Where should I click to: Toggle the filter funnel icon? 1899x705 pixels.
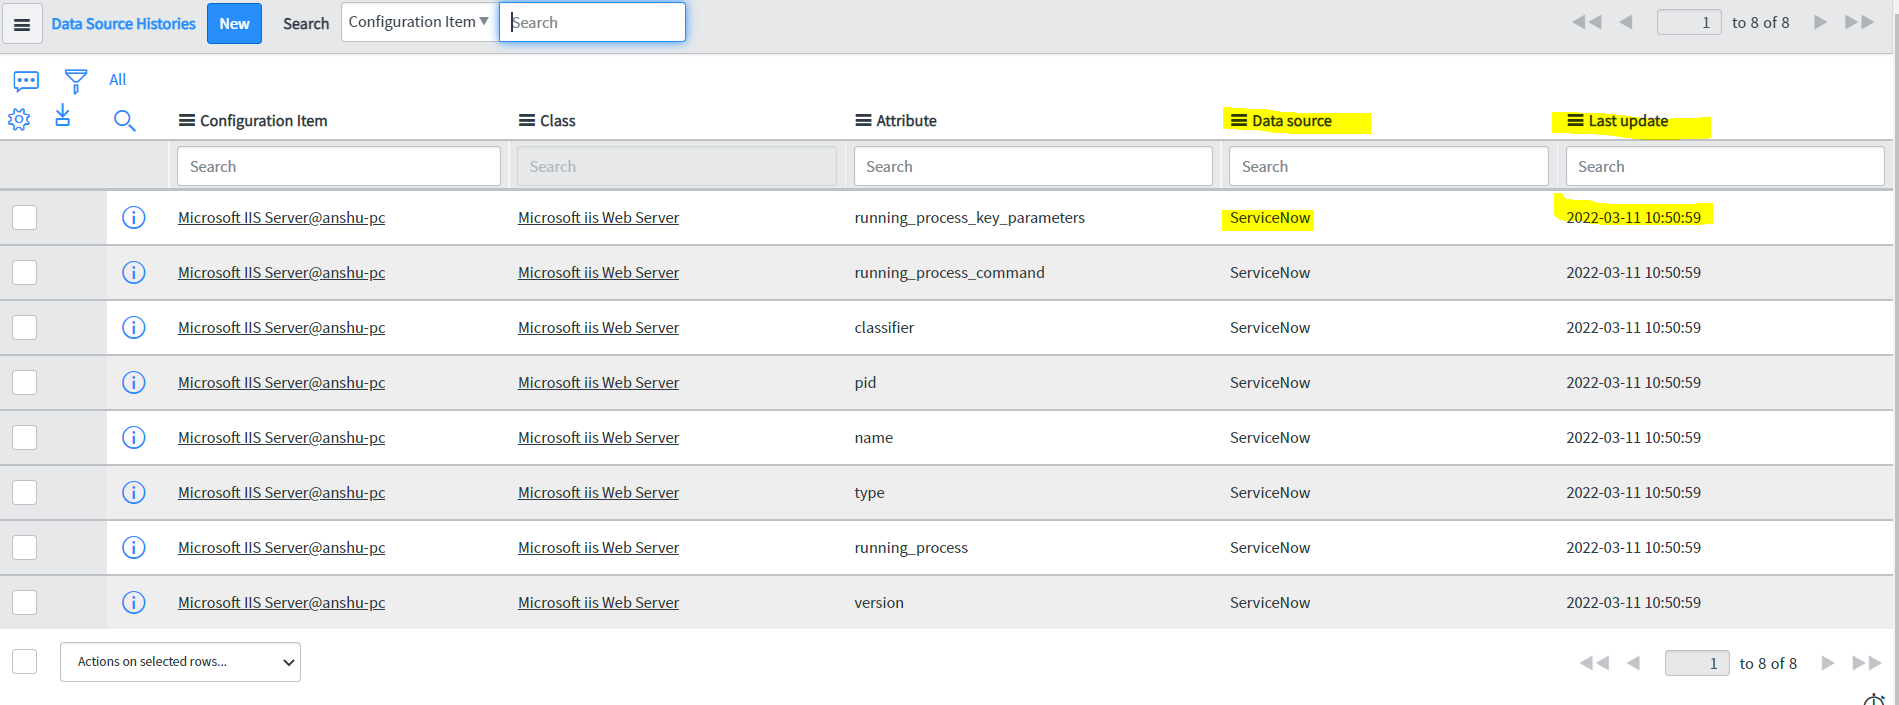point(75,81)
